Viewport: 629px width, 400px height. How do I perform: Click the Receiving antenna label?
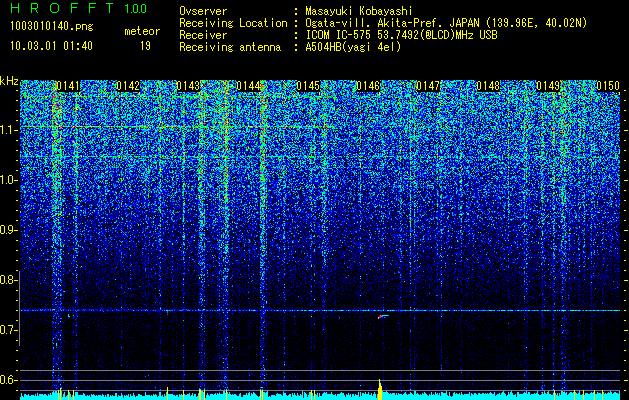point(230,47)
